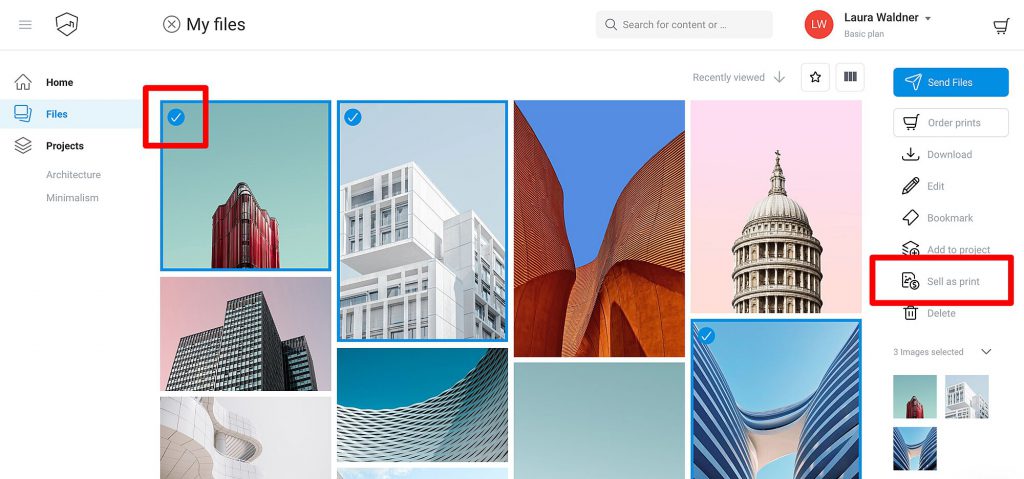Screen dimensions: 1024x479
Task: Click Delete action
Action: pos(941,314)
